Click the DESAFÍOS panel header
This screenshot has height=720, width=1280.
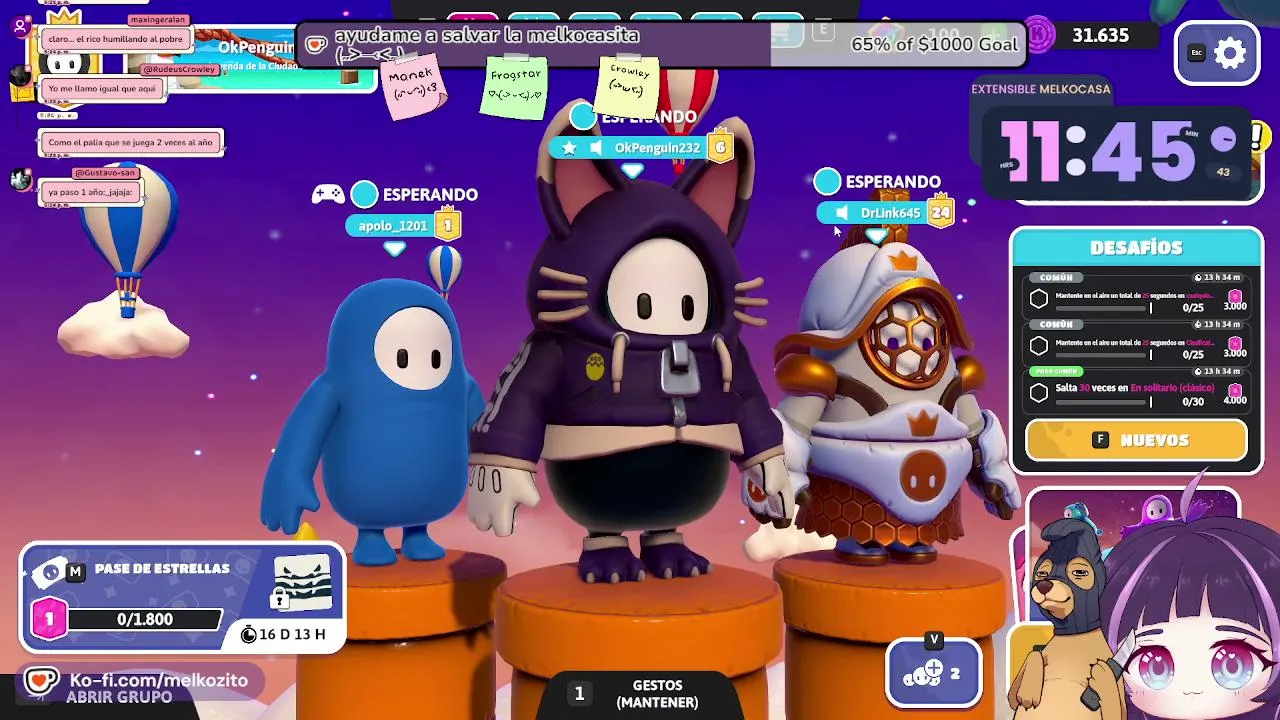(x=1136, y=248)
